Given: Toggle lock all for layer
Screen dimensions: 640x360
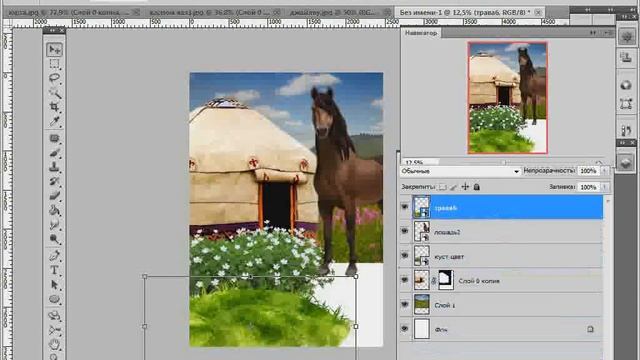Looking at the screenshot, I should [x=476, y=187].
